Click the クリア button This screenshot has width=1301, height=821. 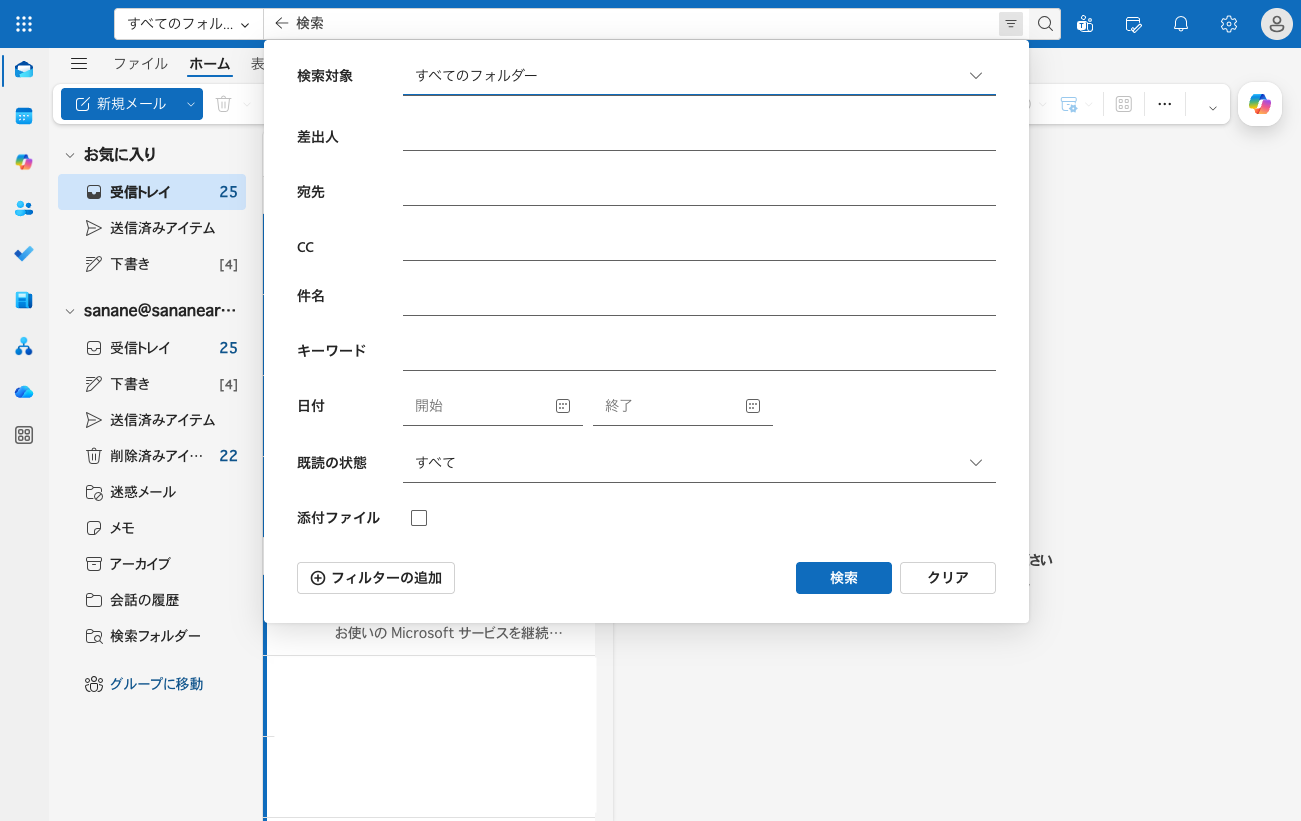tap(948, 578)
